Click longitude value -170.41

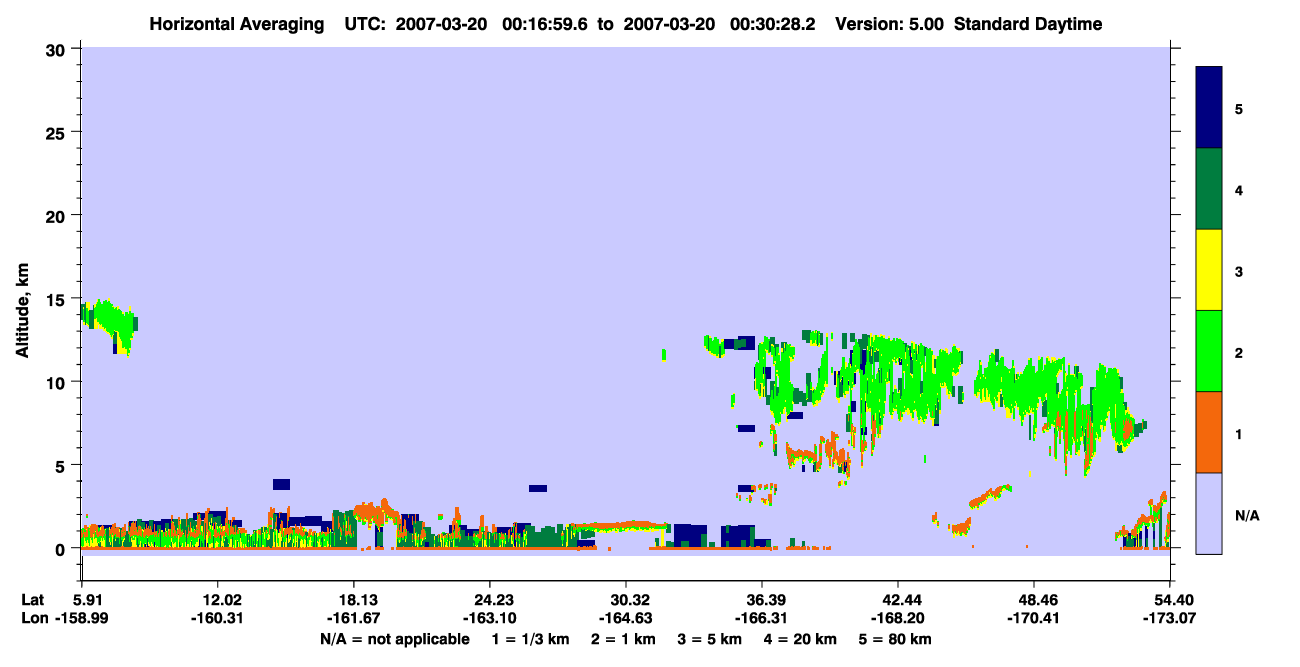coord(1032,619)
